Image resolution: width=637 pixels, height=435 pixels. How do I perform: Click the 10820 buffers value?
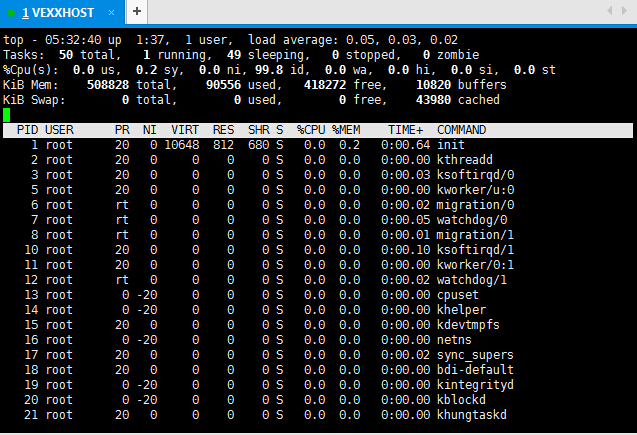[433, 85]
